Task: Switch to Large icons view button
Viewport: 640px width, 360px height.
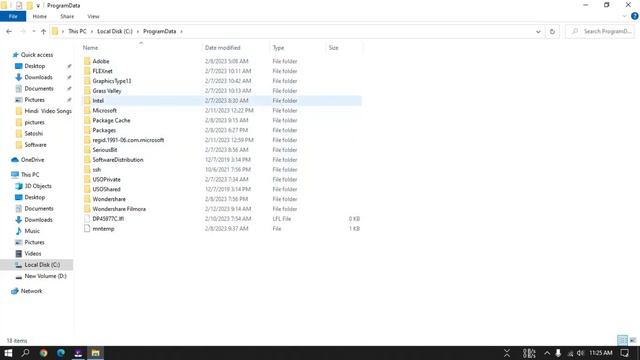Action: pyautogui.click(x=633, y=340)
